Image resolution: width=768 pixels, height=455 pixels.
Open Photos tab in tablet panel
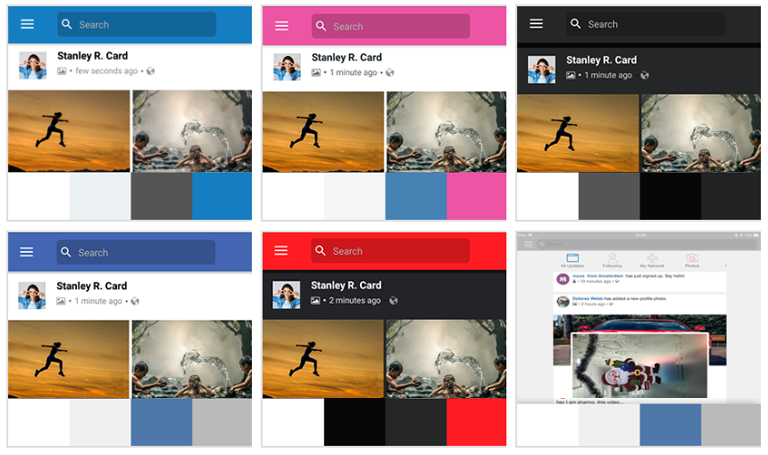tap(692, 261)
